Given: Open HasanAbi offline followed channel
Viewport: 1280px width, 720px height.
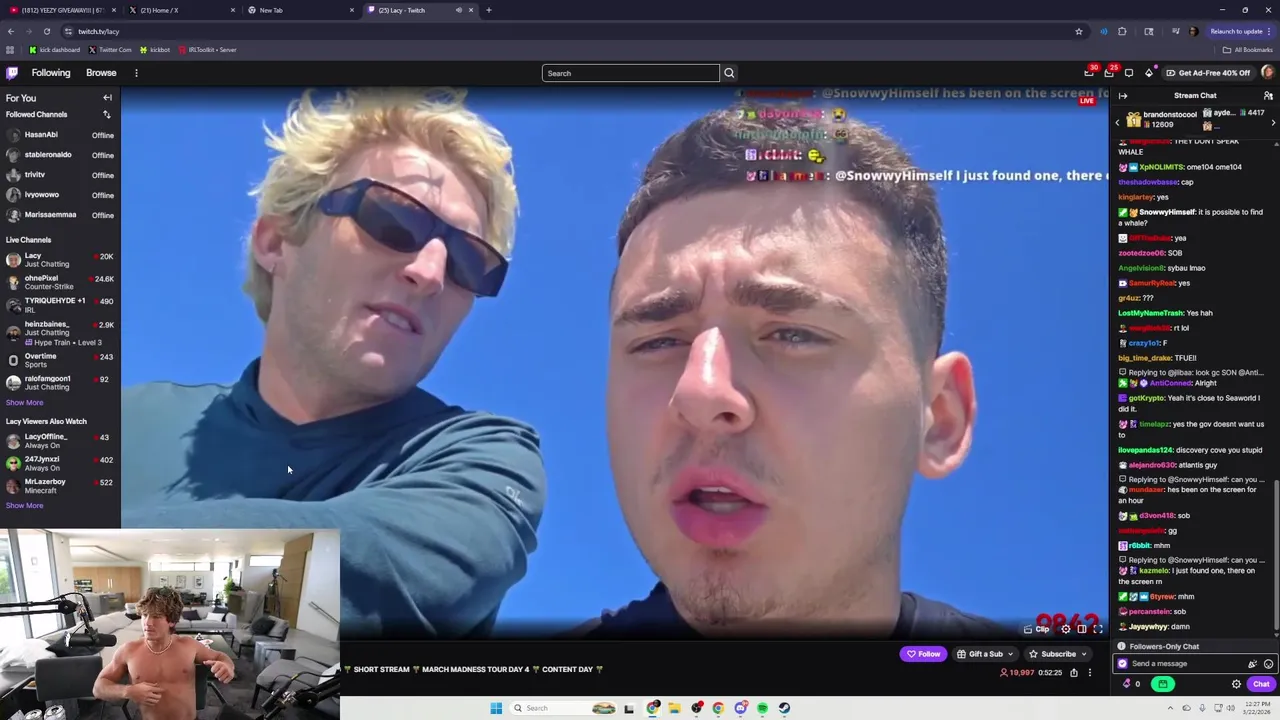Looking at the screenshot, I should [60, 135].
